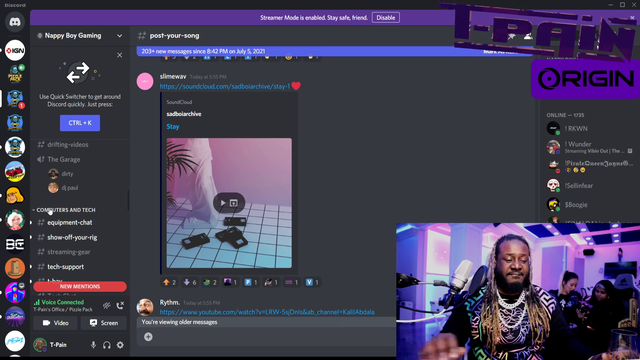Turn on Video
This screenshot has width=640, height=360.
click(x=56, y=323)
